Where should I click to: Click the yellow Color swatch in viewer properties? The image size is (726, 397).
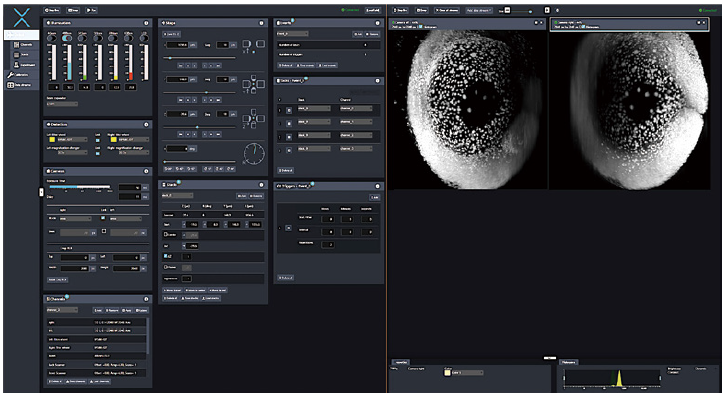coord(447,372)
